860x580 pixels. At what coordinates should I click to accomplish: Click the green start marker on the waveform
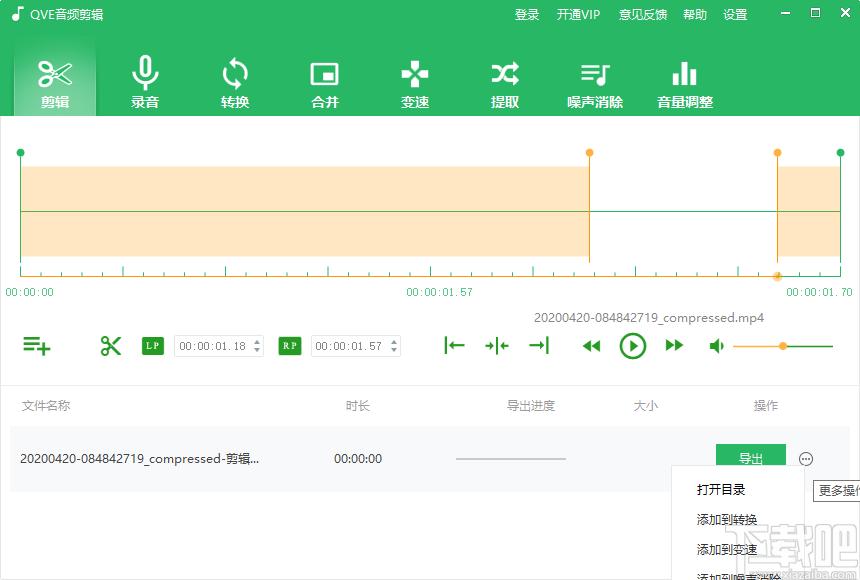[20, 153]
